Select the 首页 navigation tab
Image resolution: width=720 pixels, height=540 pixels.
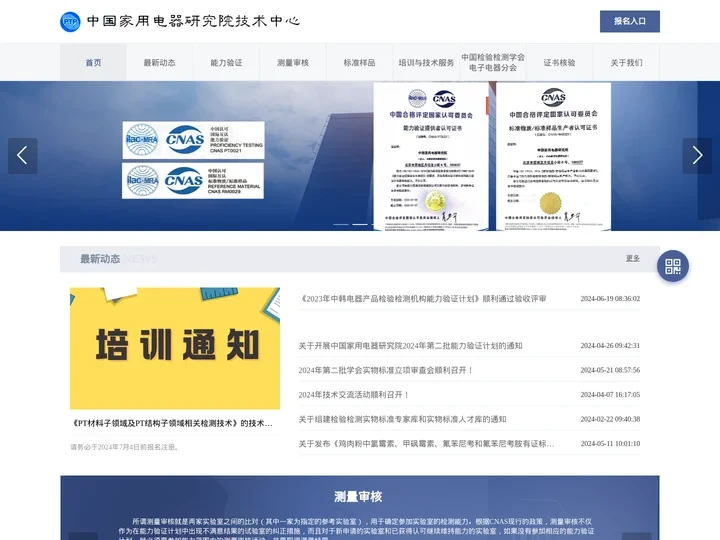pos(93,62)
